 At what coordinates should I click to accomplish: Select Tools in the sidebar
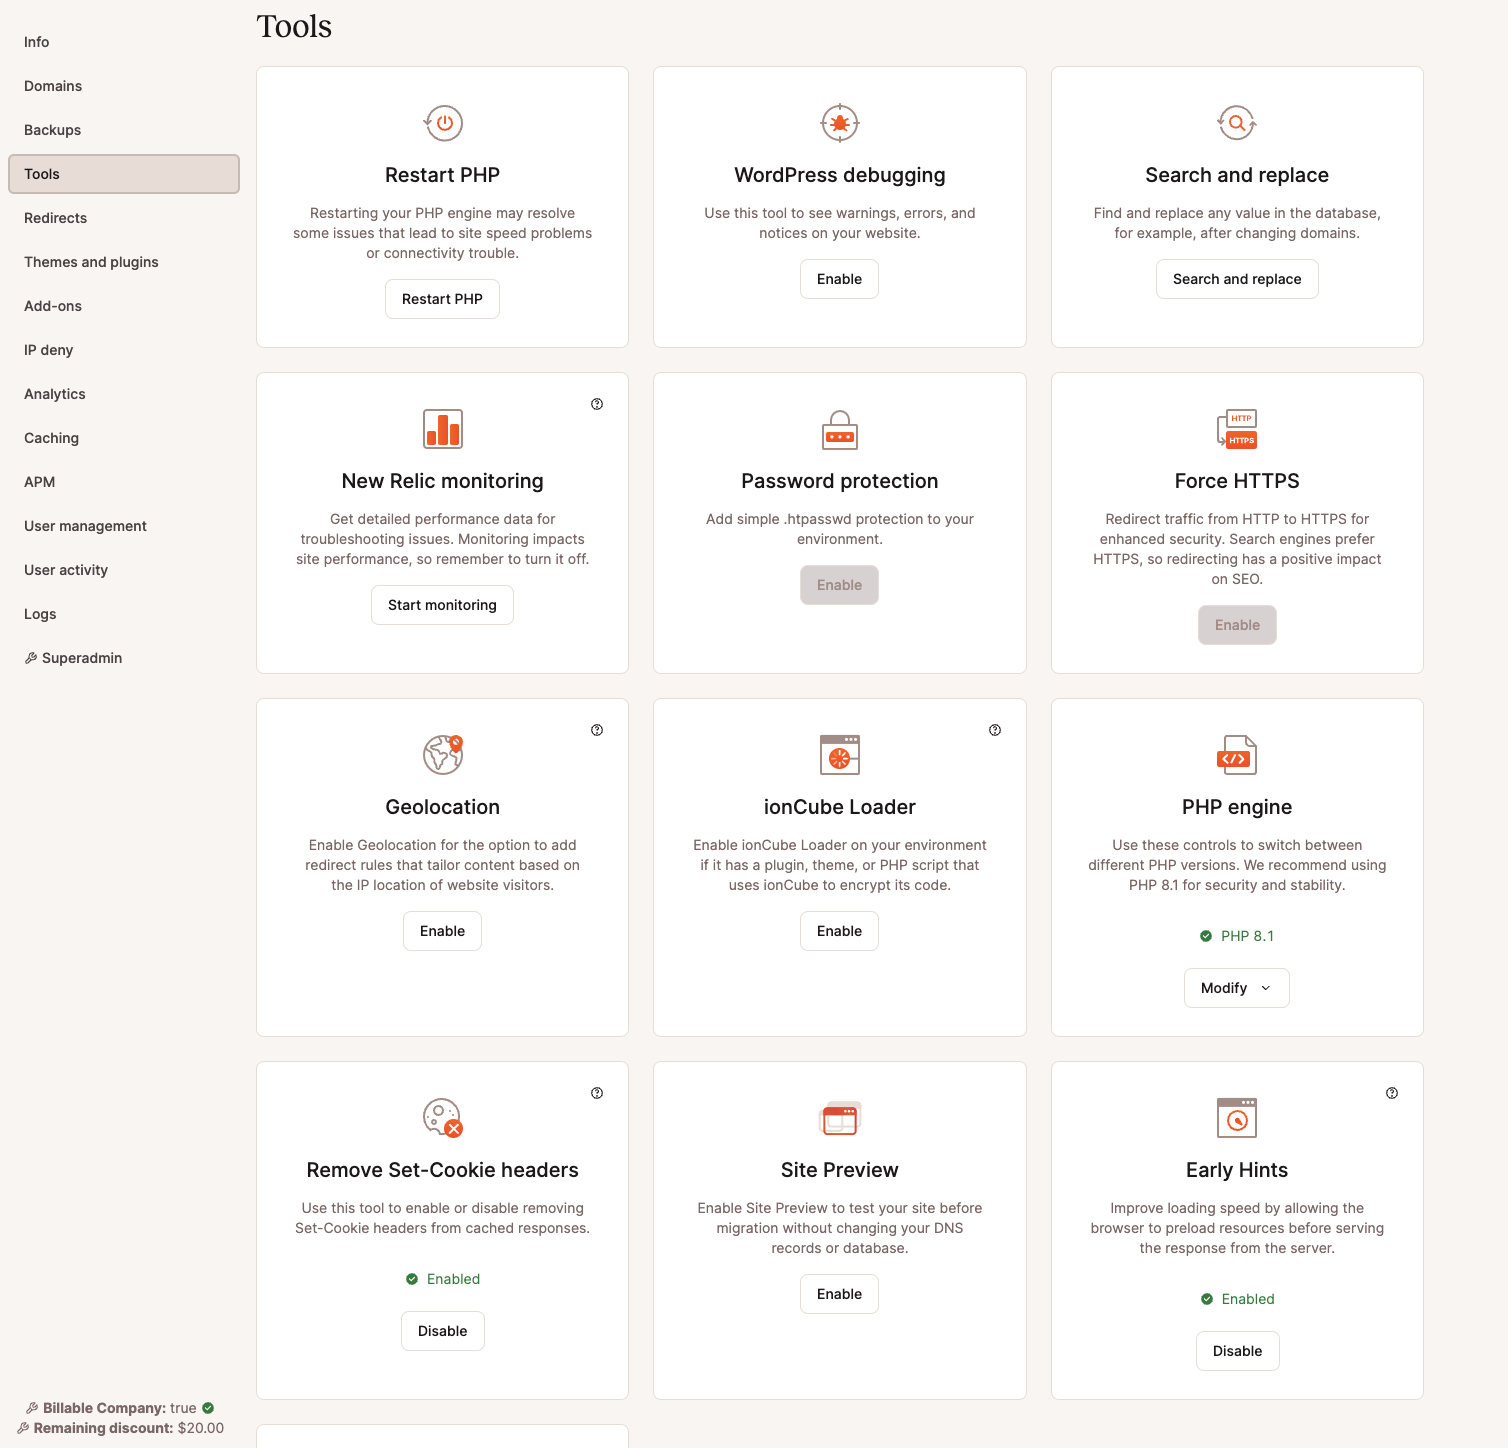click(124, 174)
